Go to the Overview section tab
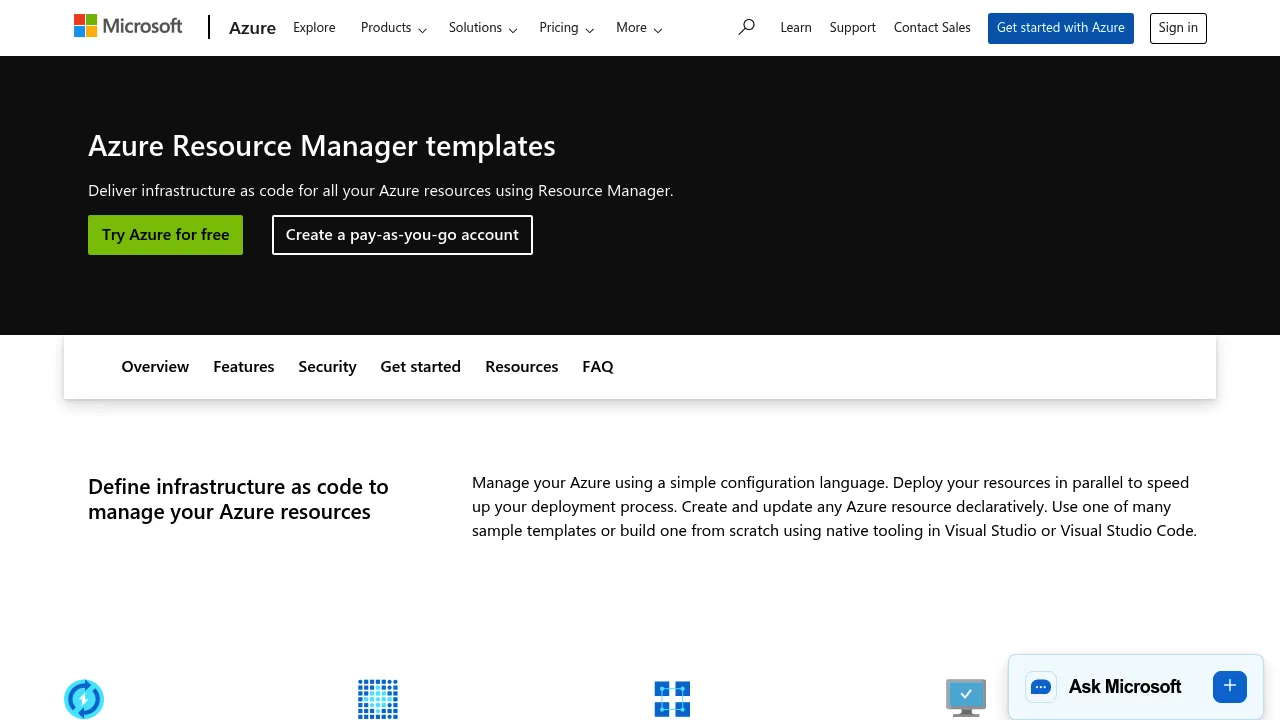Viewport: 1280px width, 720px height. pos(155,366)
